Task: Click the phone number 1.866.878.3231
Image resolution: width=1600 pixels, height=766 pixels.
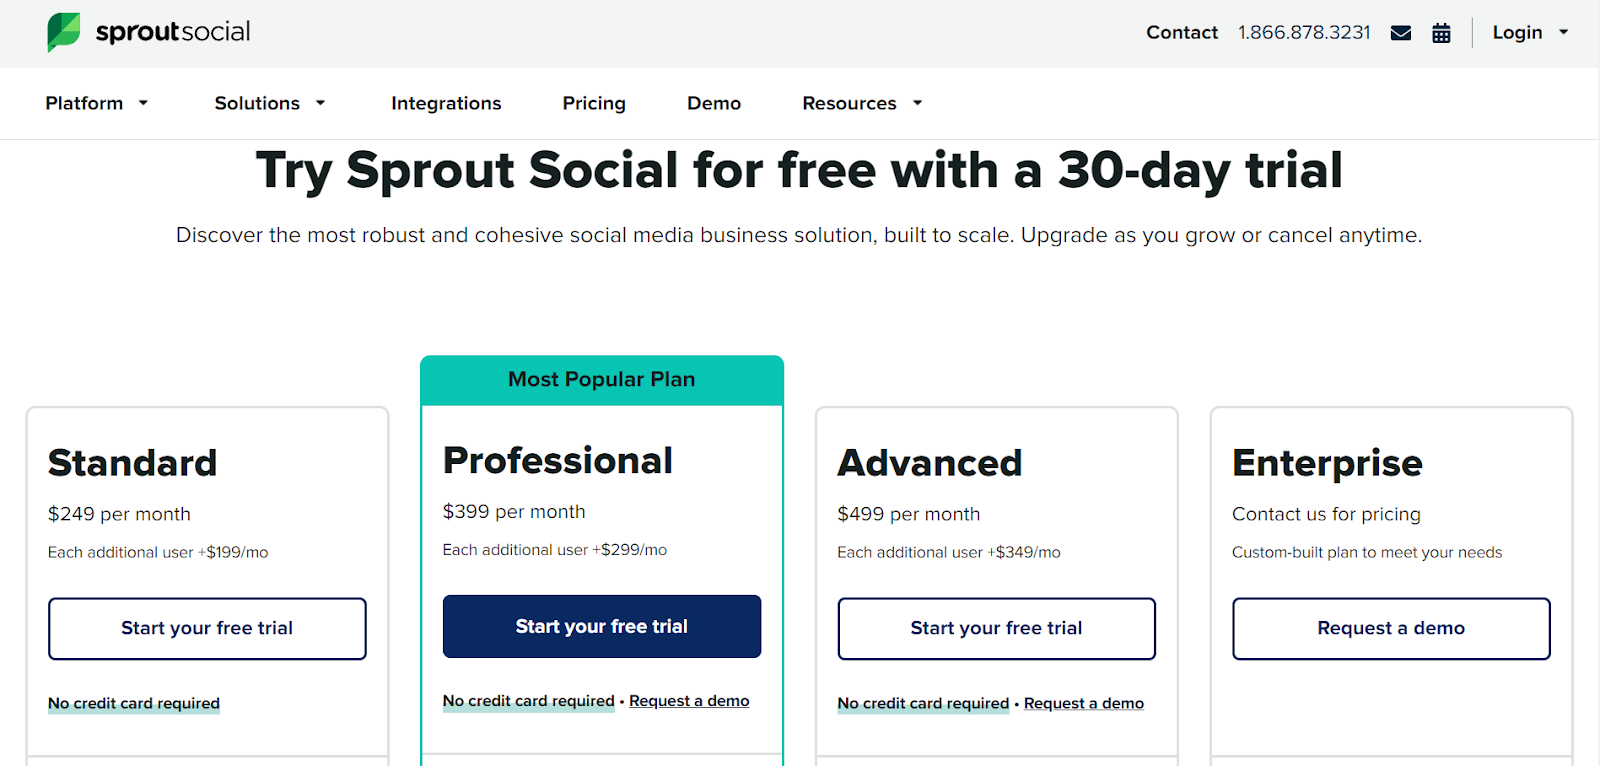Action: pos(1304,32)
